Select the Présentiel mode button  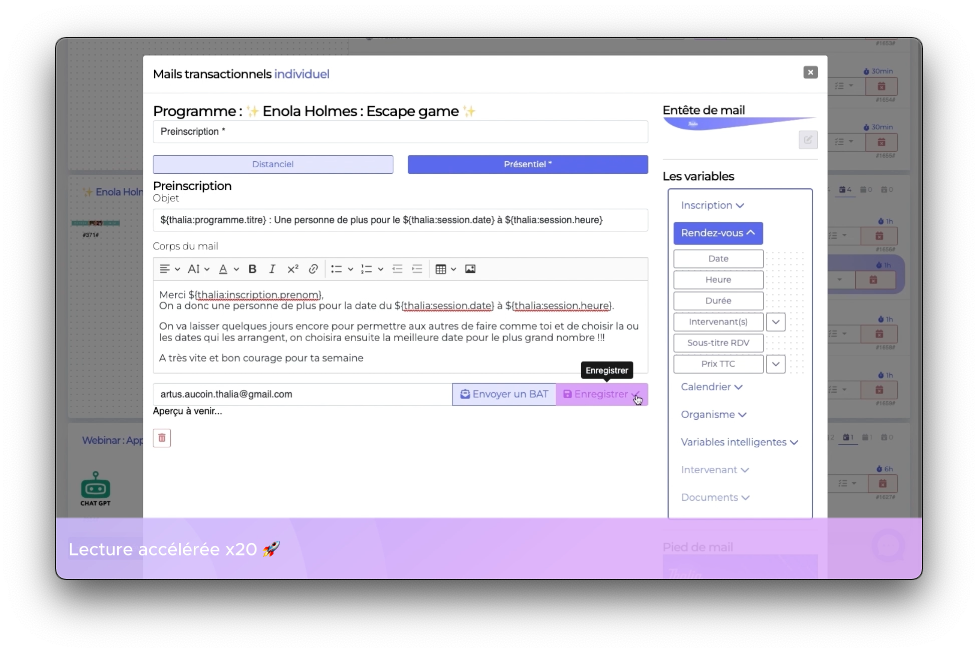(527, 164)
